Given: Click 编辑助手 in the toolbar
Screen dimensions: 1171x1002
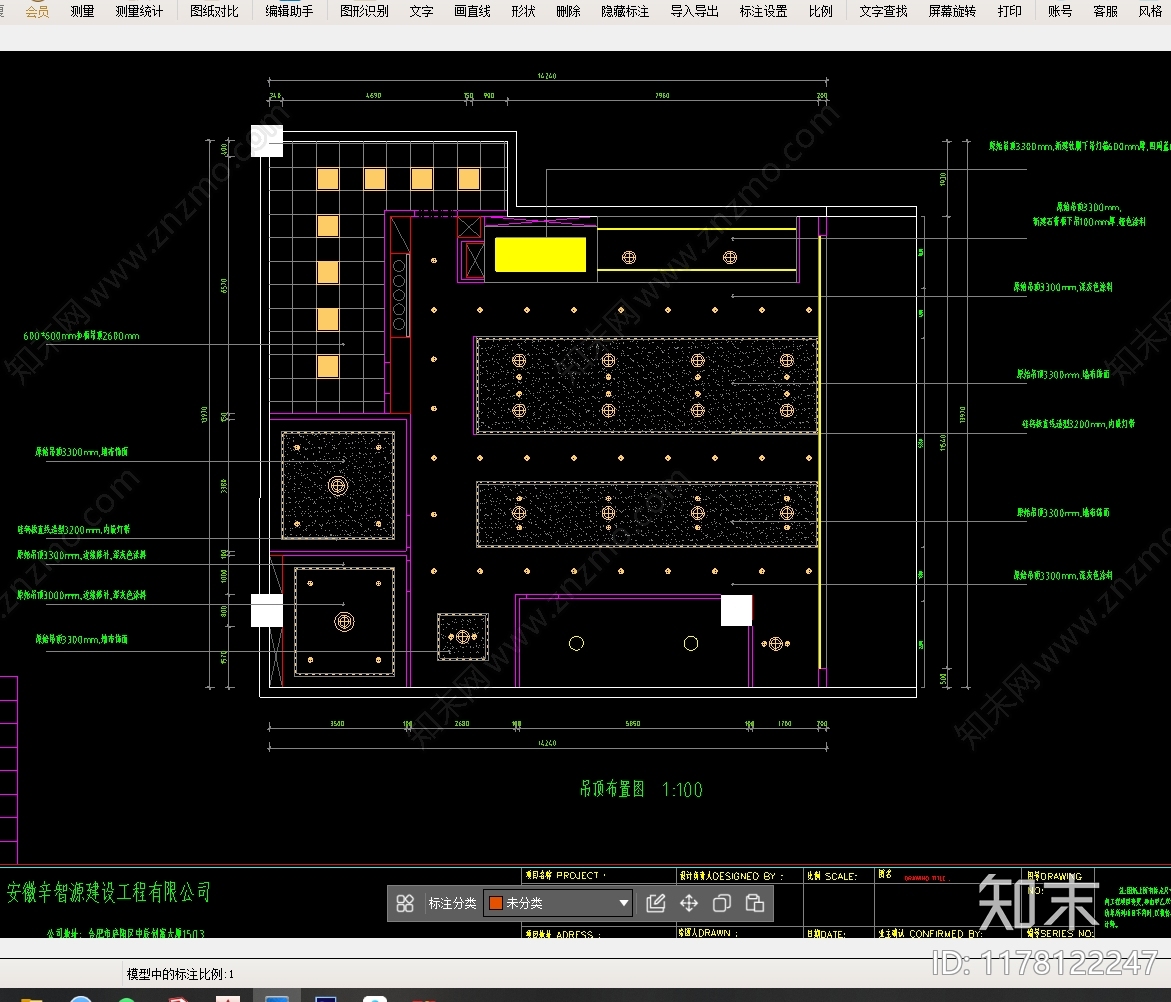Looking at the screenshot, I should [x=289, y=11].
